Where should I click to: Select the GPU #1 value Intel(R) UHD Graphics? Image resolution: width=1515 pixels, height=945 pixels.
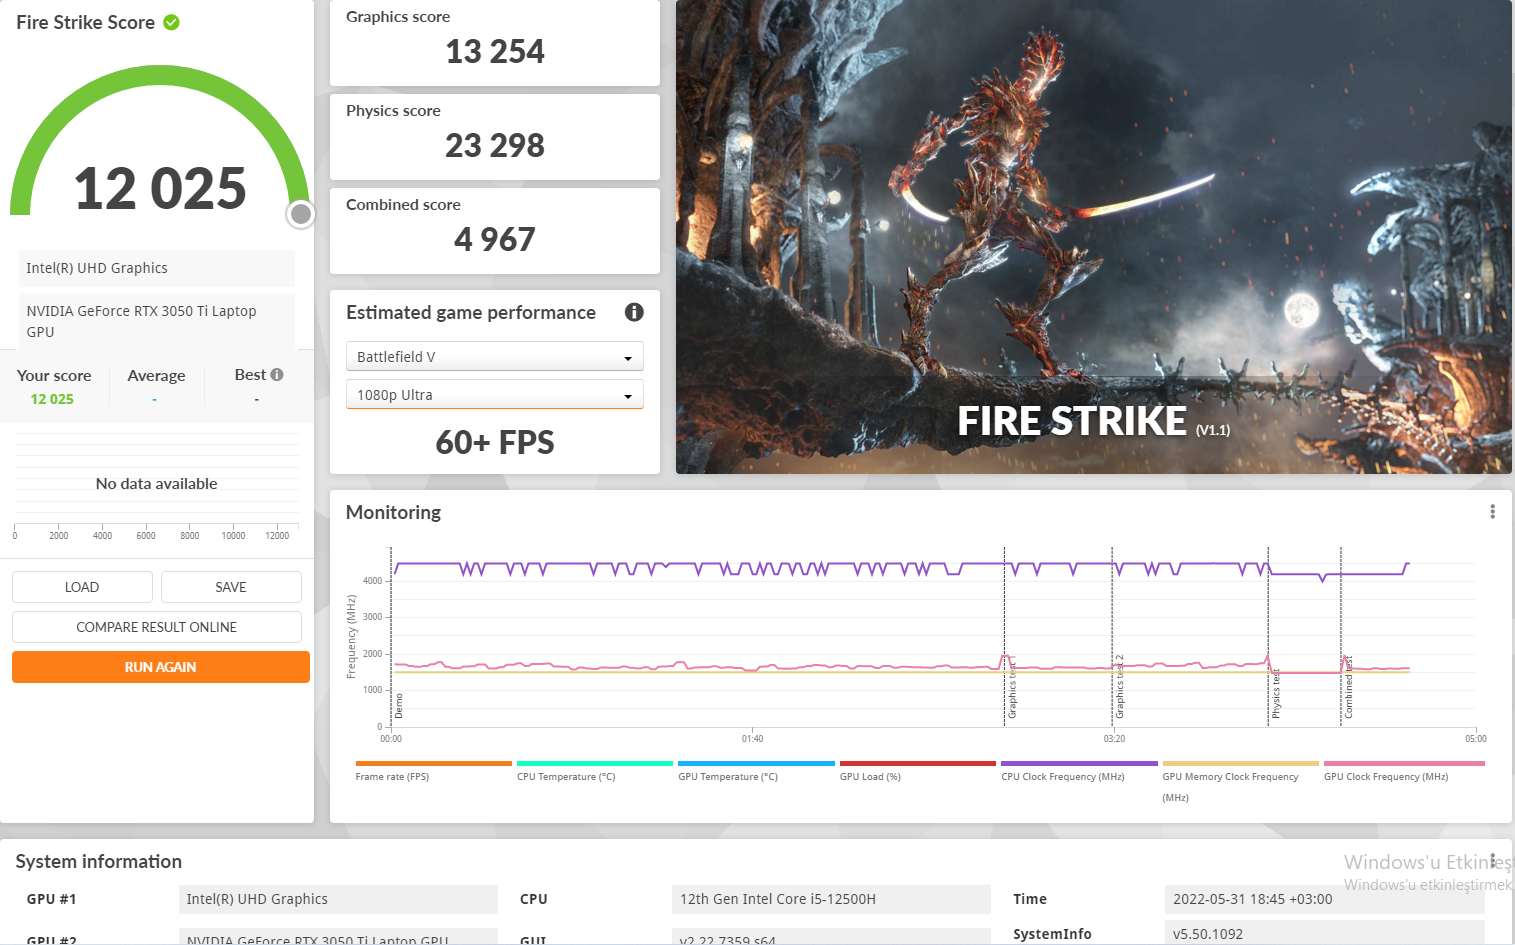[338, 899]
